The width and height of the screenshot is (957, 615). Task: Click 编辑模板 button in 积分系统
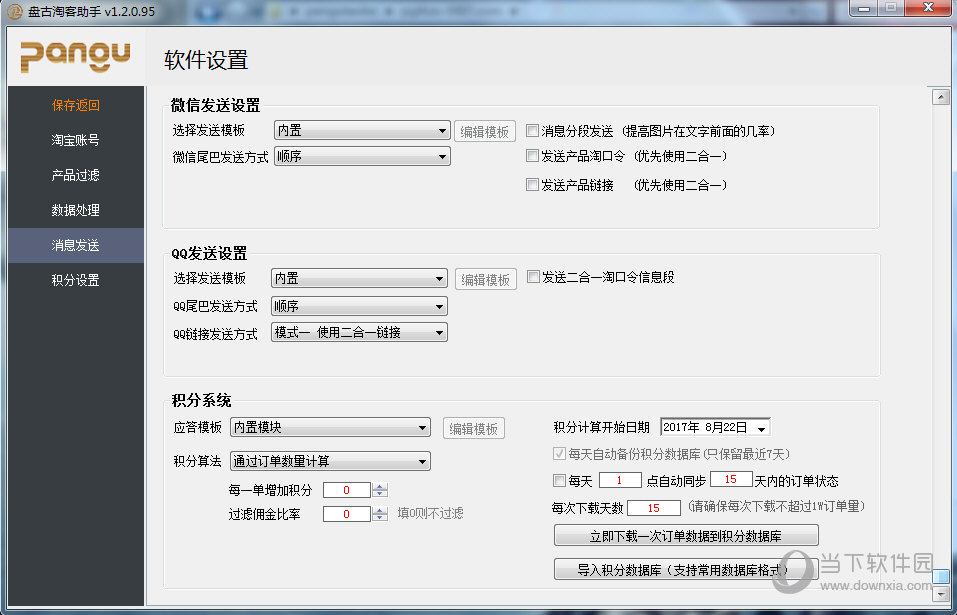point(474,428)
